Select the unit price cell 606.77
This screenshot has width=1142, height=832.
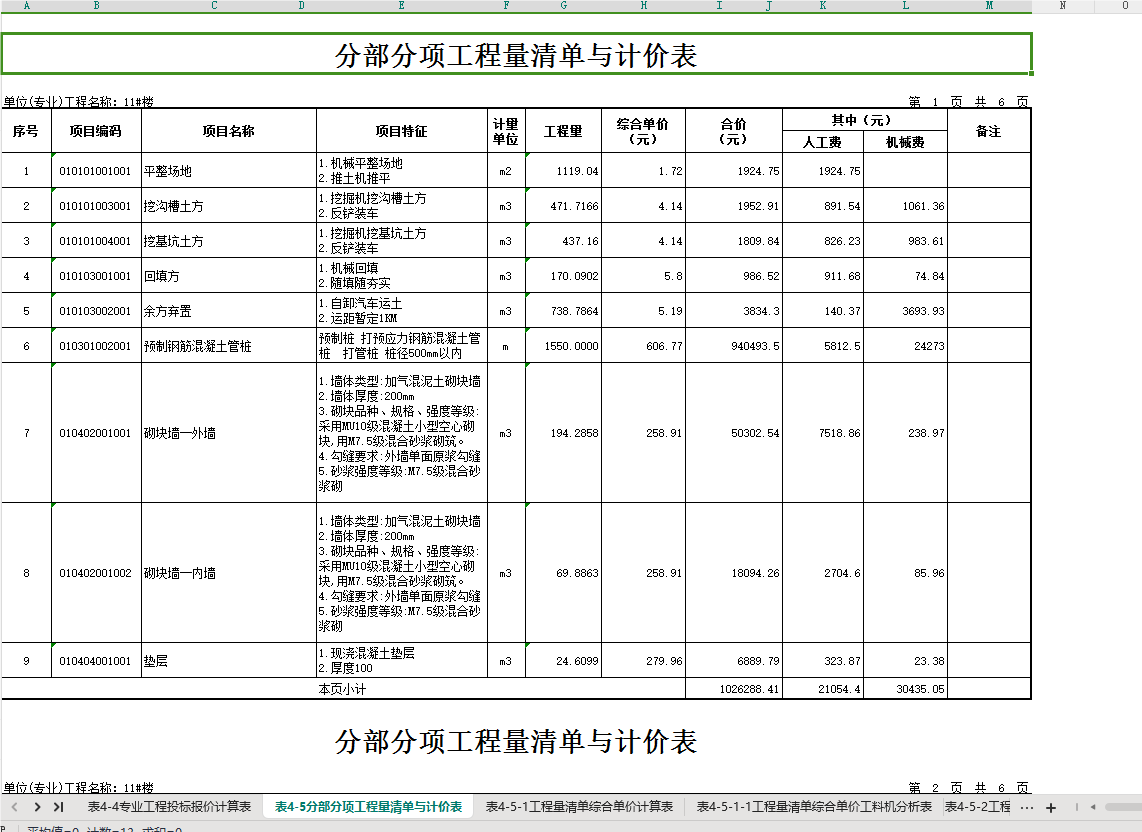pyautogui.click(x=643, y=346)
